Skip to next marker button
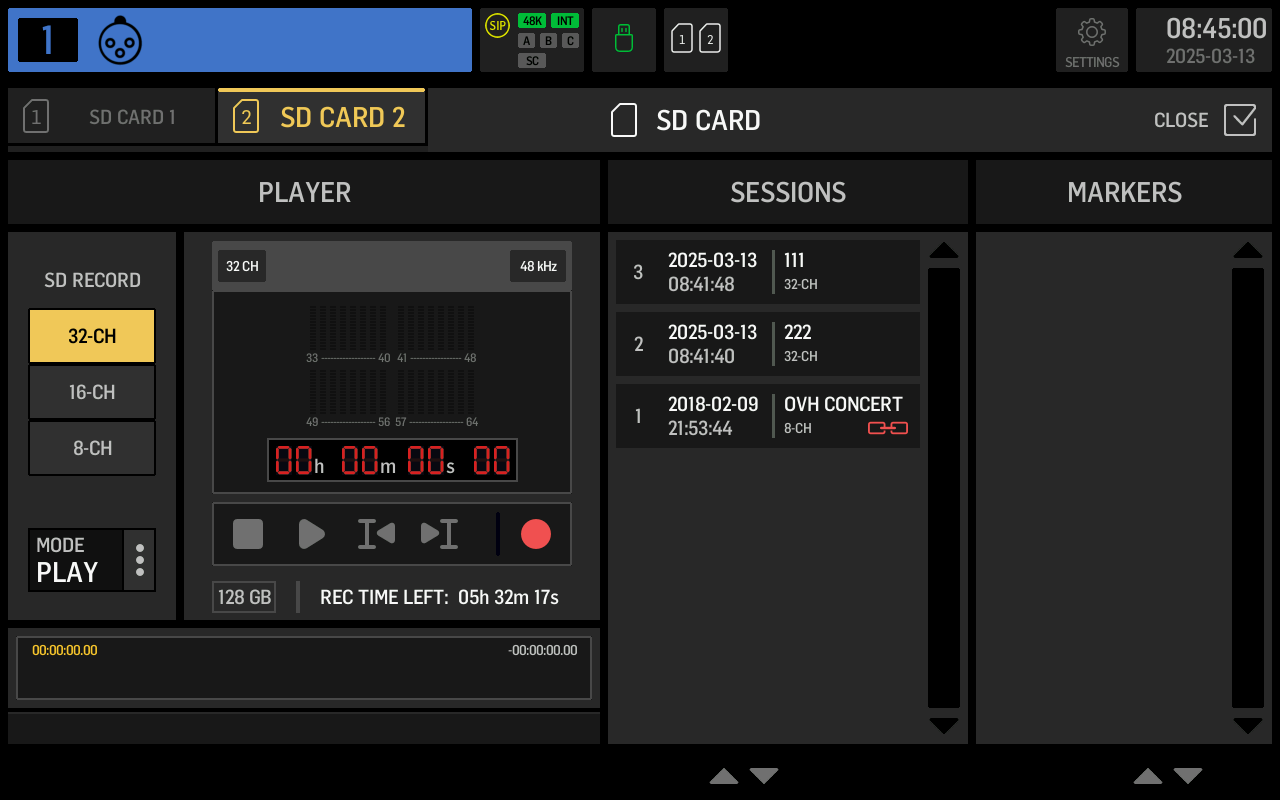This screenshot has width=1280, height=800. 439,534
